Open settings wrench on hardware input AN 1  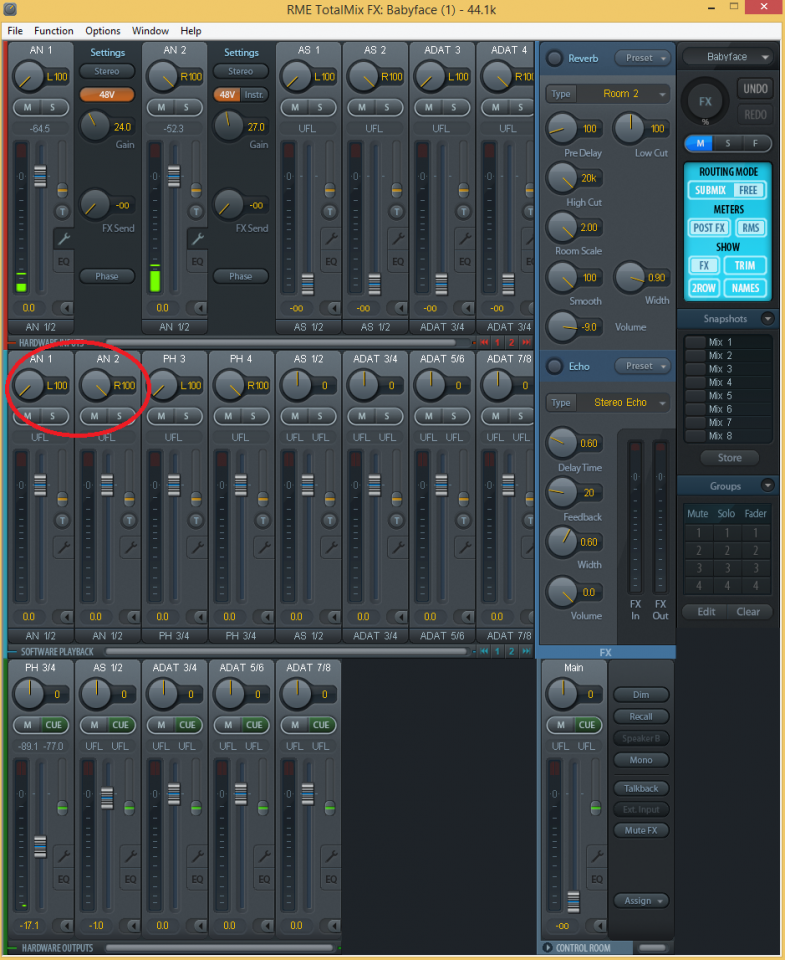coord(62,238)
